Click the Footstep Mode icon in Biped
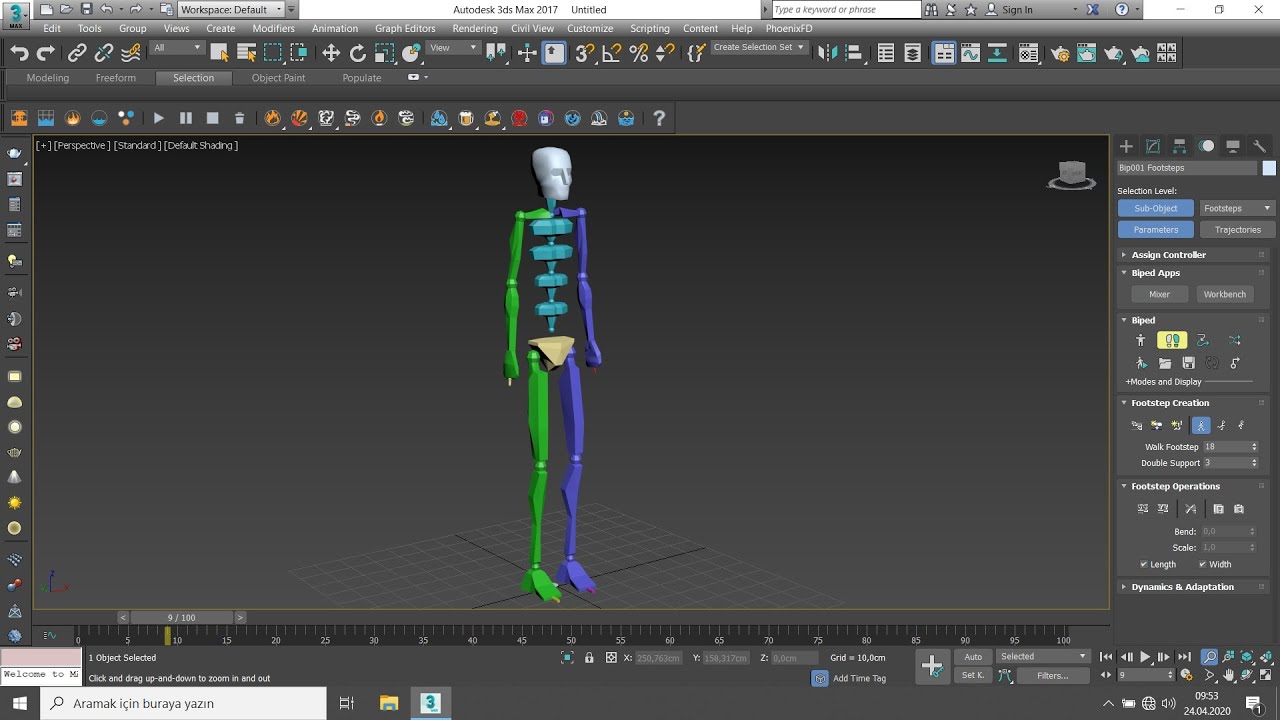Viewport: 1280px width, 720px height. [1172, 341]
